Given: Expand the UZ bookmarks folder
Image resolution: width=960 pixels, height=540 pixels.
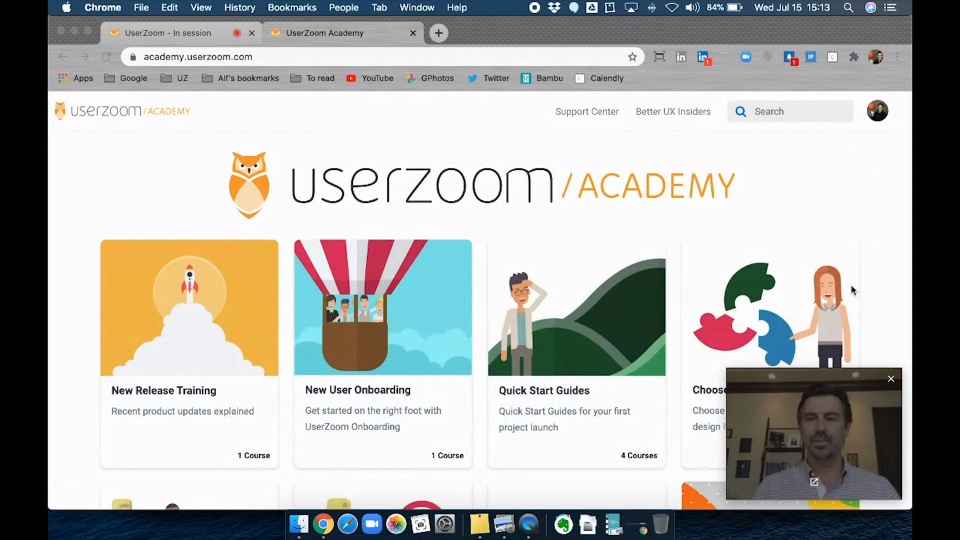Looking at the screenshot, I should point(174,78).
